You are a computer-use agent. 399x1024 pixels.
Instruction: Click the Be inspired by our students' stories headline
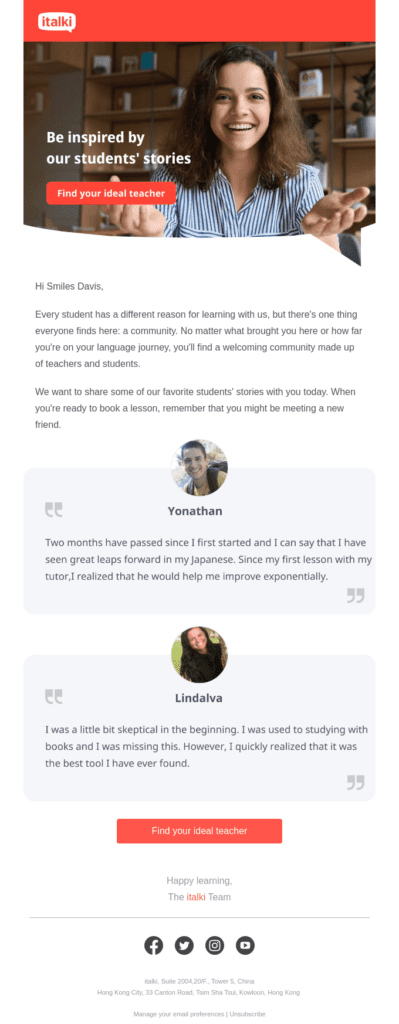(x=119, y=148)
